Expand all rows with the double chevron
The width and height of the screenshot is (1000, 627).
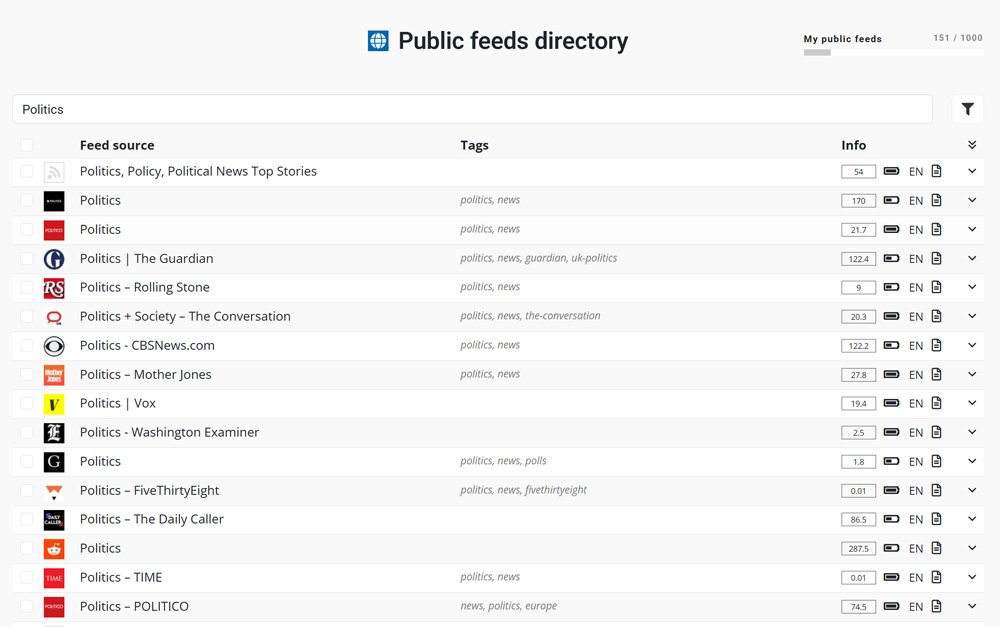click(972, 145)
